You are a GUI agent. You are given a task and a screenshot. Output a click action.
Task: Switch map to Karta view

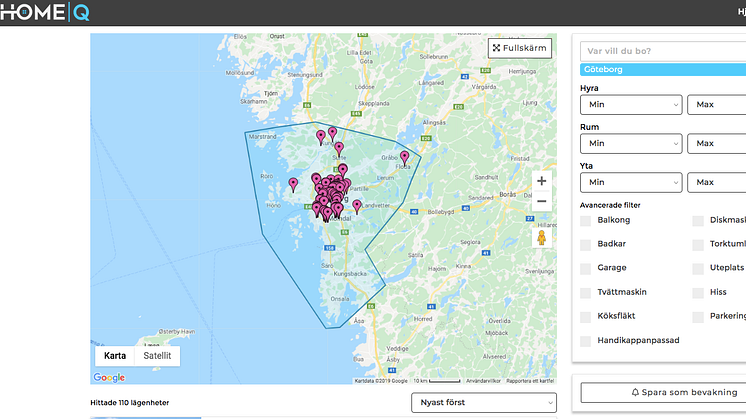coord(115,356)
